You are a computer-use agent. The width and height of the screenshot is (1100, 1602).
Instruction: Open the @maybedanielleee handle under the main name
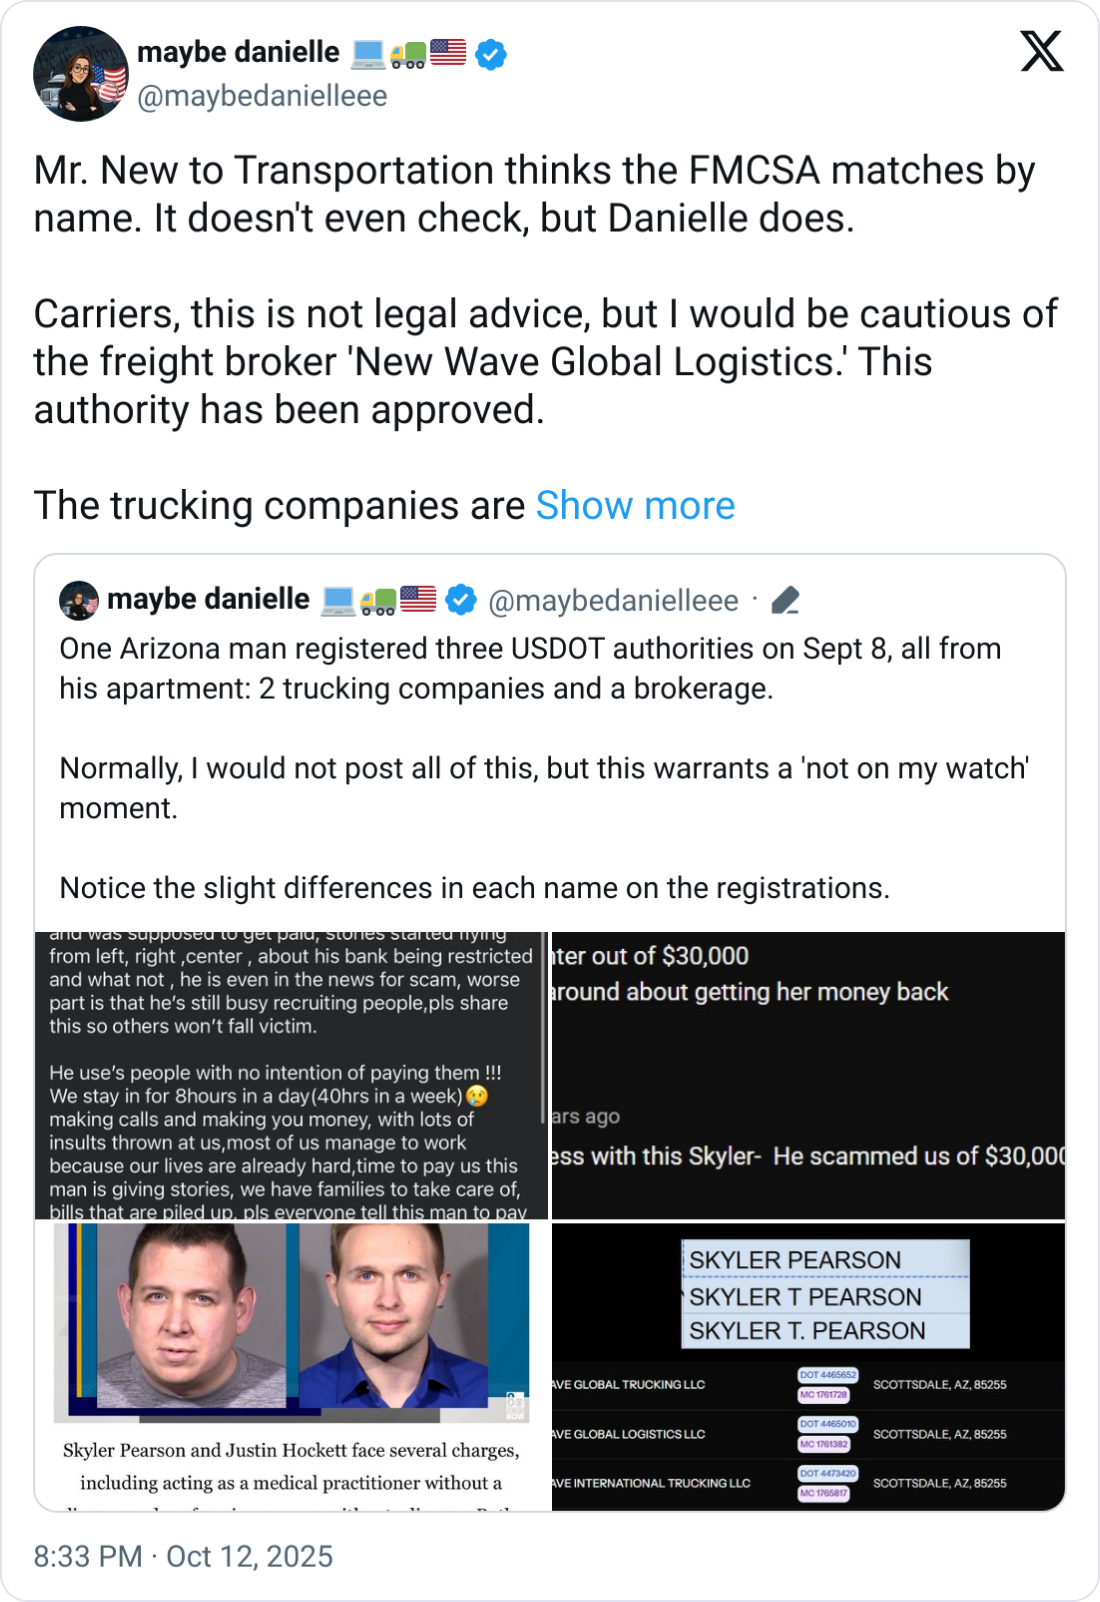tap(262, 96)
